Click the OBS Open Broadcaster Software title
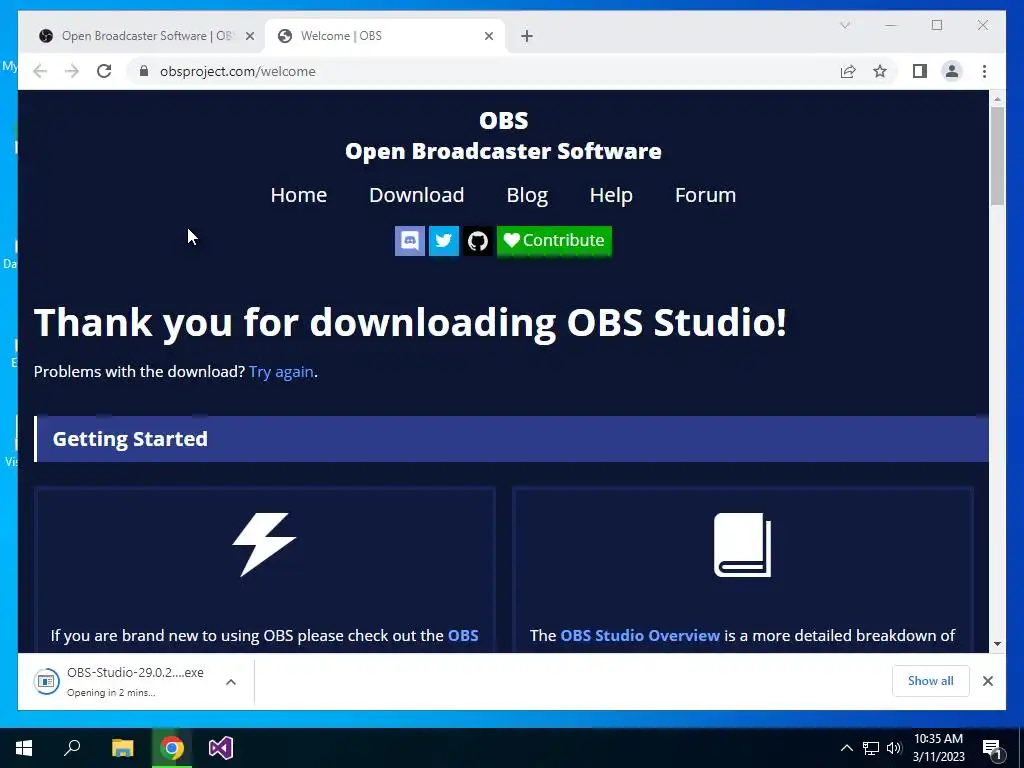1024x768 pixels. 504,136
